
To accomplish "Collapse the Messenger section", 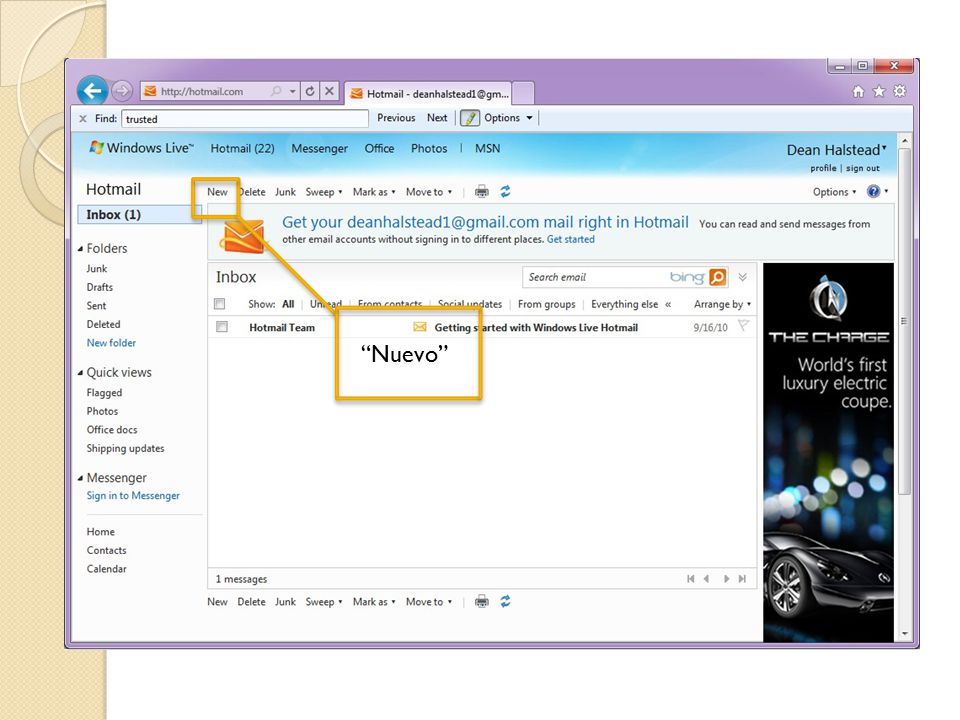I will point(80,478).
